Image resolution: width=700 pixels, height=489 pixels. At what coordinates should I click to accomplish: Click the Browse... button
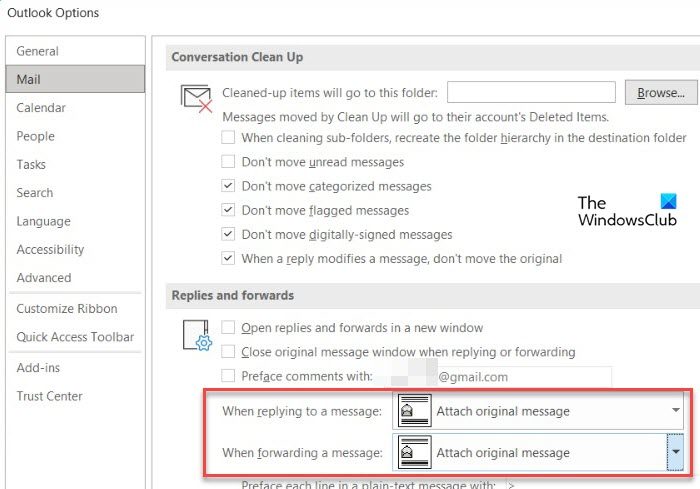[661, 92]
